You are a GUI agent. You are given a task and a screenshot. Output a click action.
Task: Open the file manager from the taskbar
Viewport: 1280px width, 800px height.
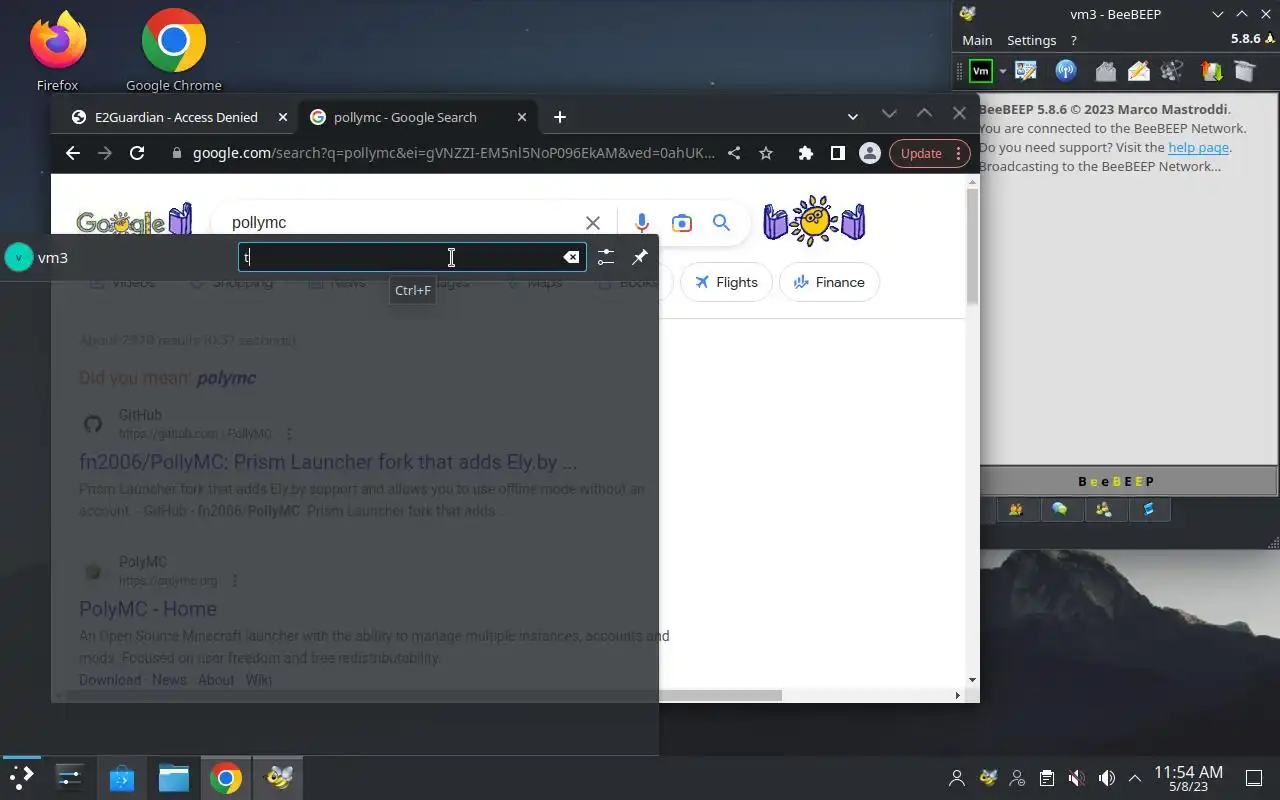coord(174,777)
